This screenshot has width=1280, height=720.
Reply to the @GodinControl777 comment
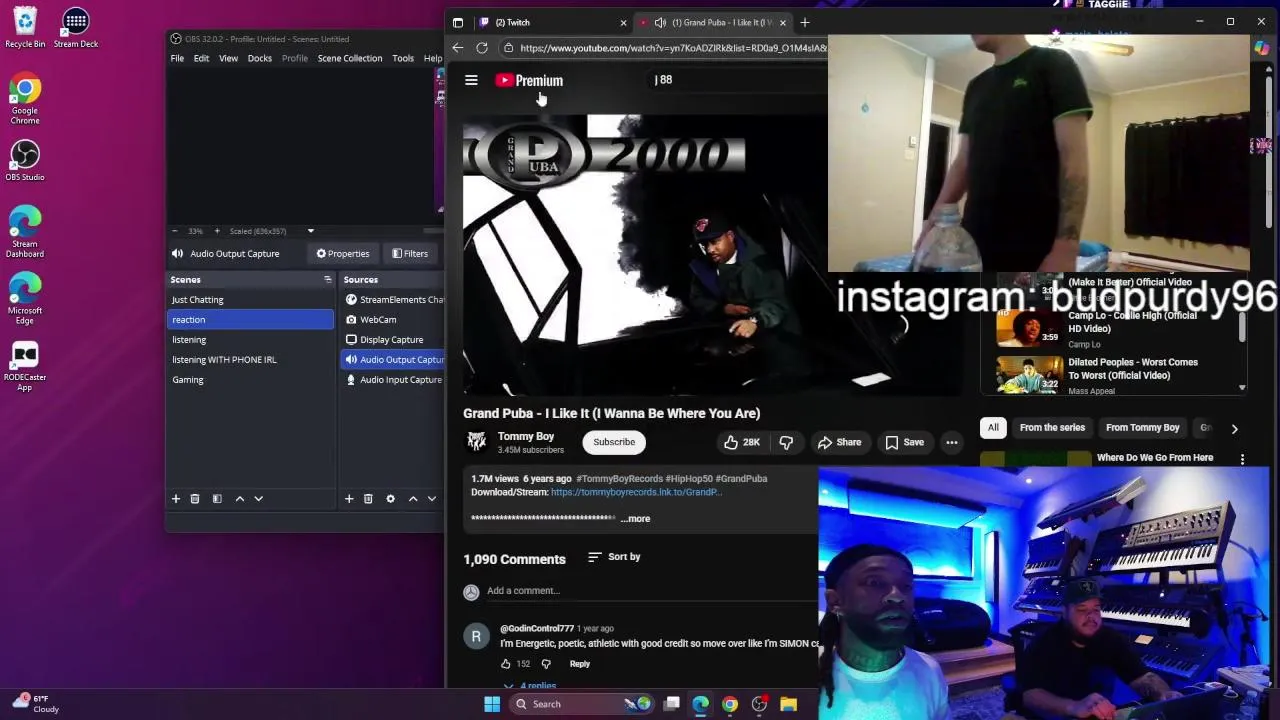pos(580,664)
